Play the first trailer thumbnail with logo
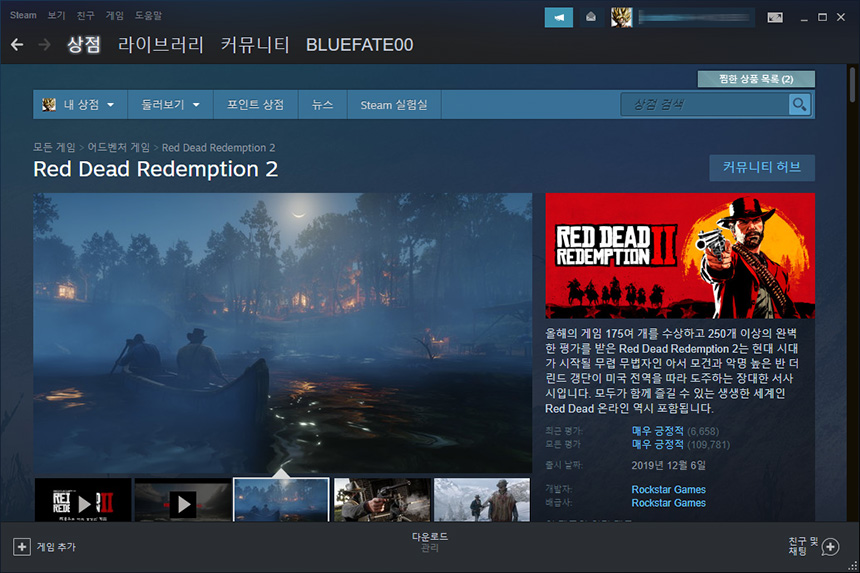Viewport: 860px width, 573px height. coord(83,501)
